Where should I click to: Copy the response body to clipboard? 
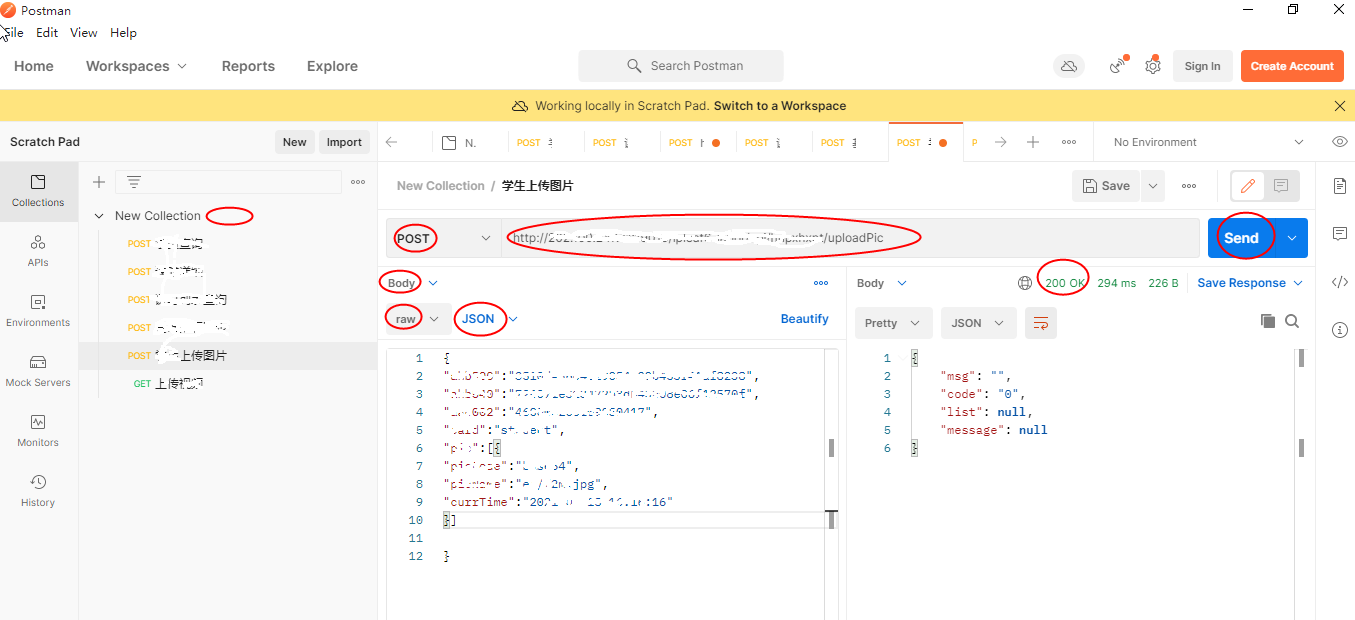[1267, 321]
